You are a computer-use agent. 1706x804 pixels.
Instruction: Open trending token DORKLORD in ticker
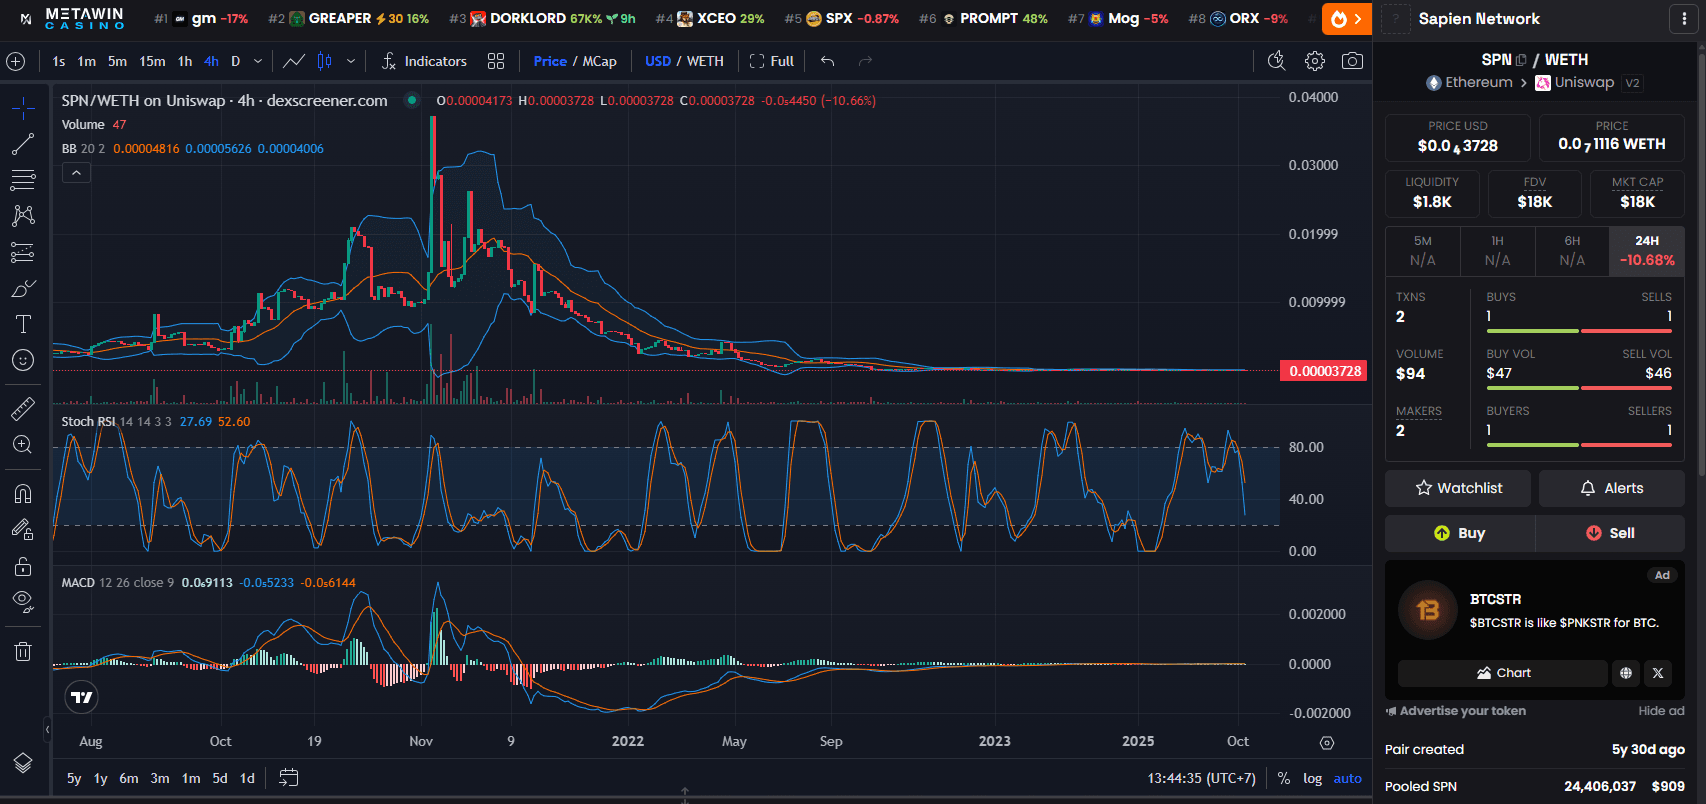point(542,18)
